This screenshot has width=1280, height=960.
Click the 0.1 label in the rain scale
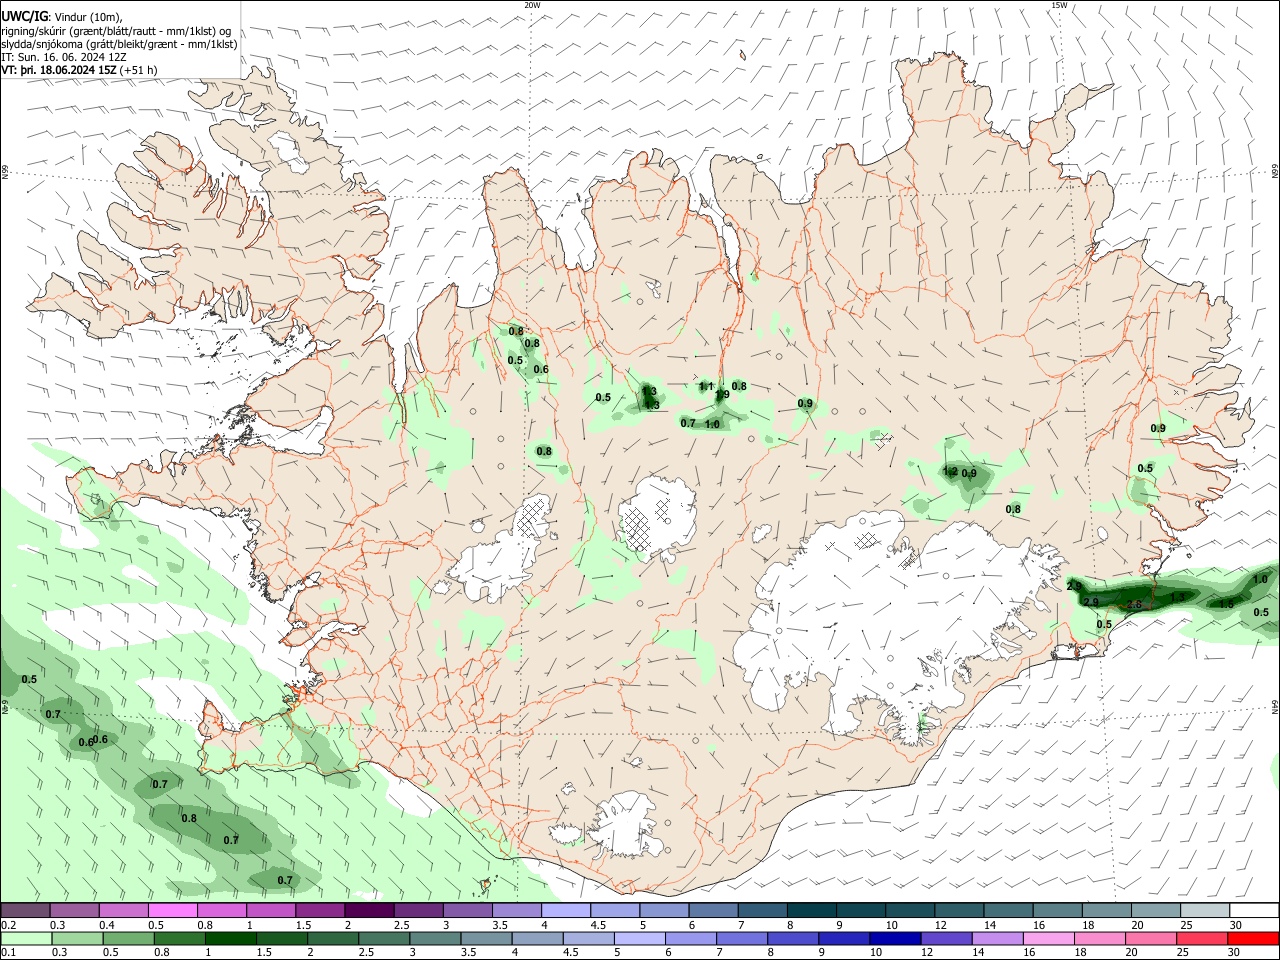[9, 953]
